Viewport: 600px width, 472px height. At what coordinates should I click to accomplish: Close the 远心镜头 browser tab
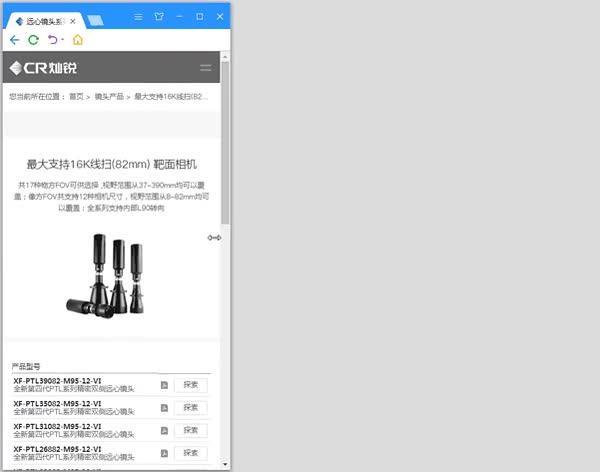click(x=73, y=22)
